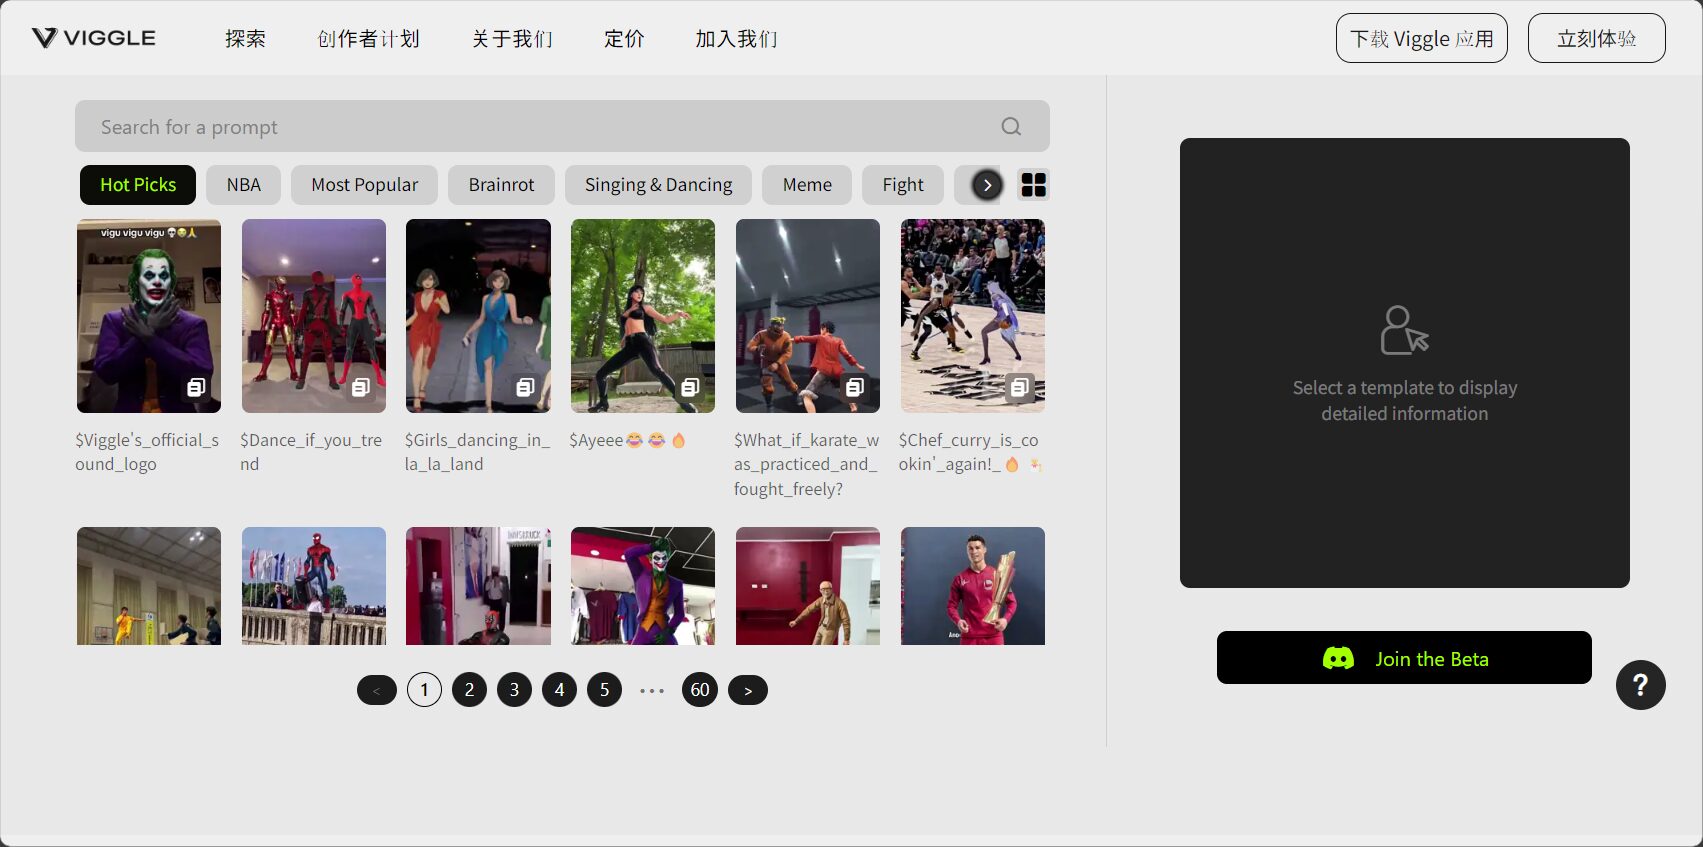Open the Most Popular category
Screen dimensions: 1703x847
[364, 185]
